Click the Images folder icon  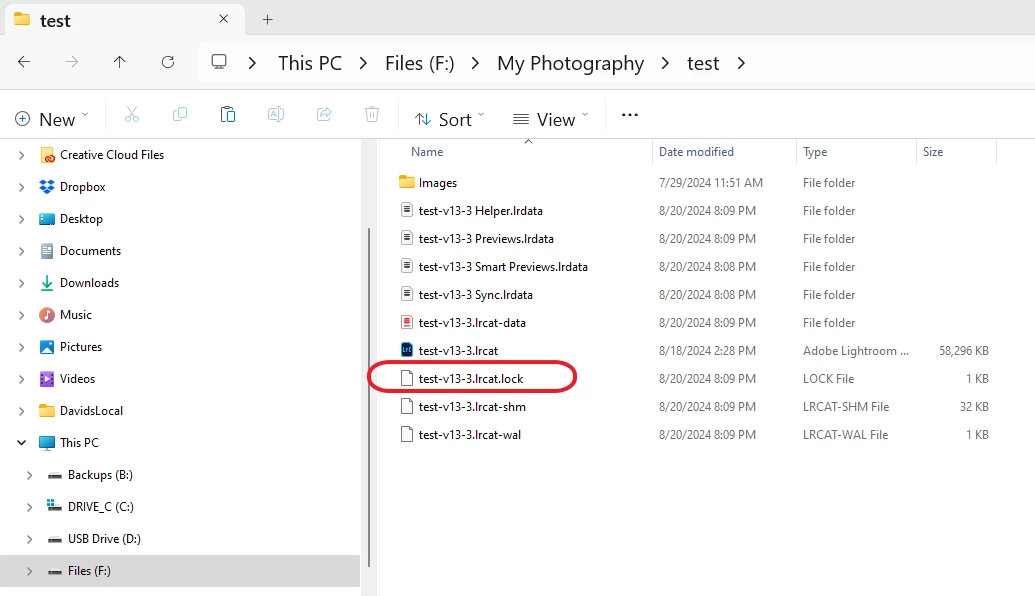click(x=407, y=182)
